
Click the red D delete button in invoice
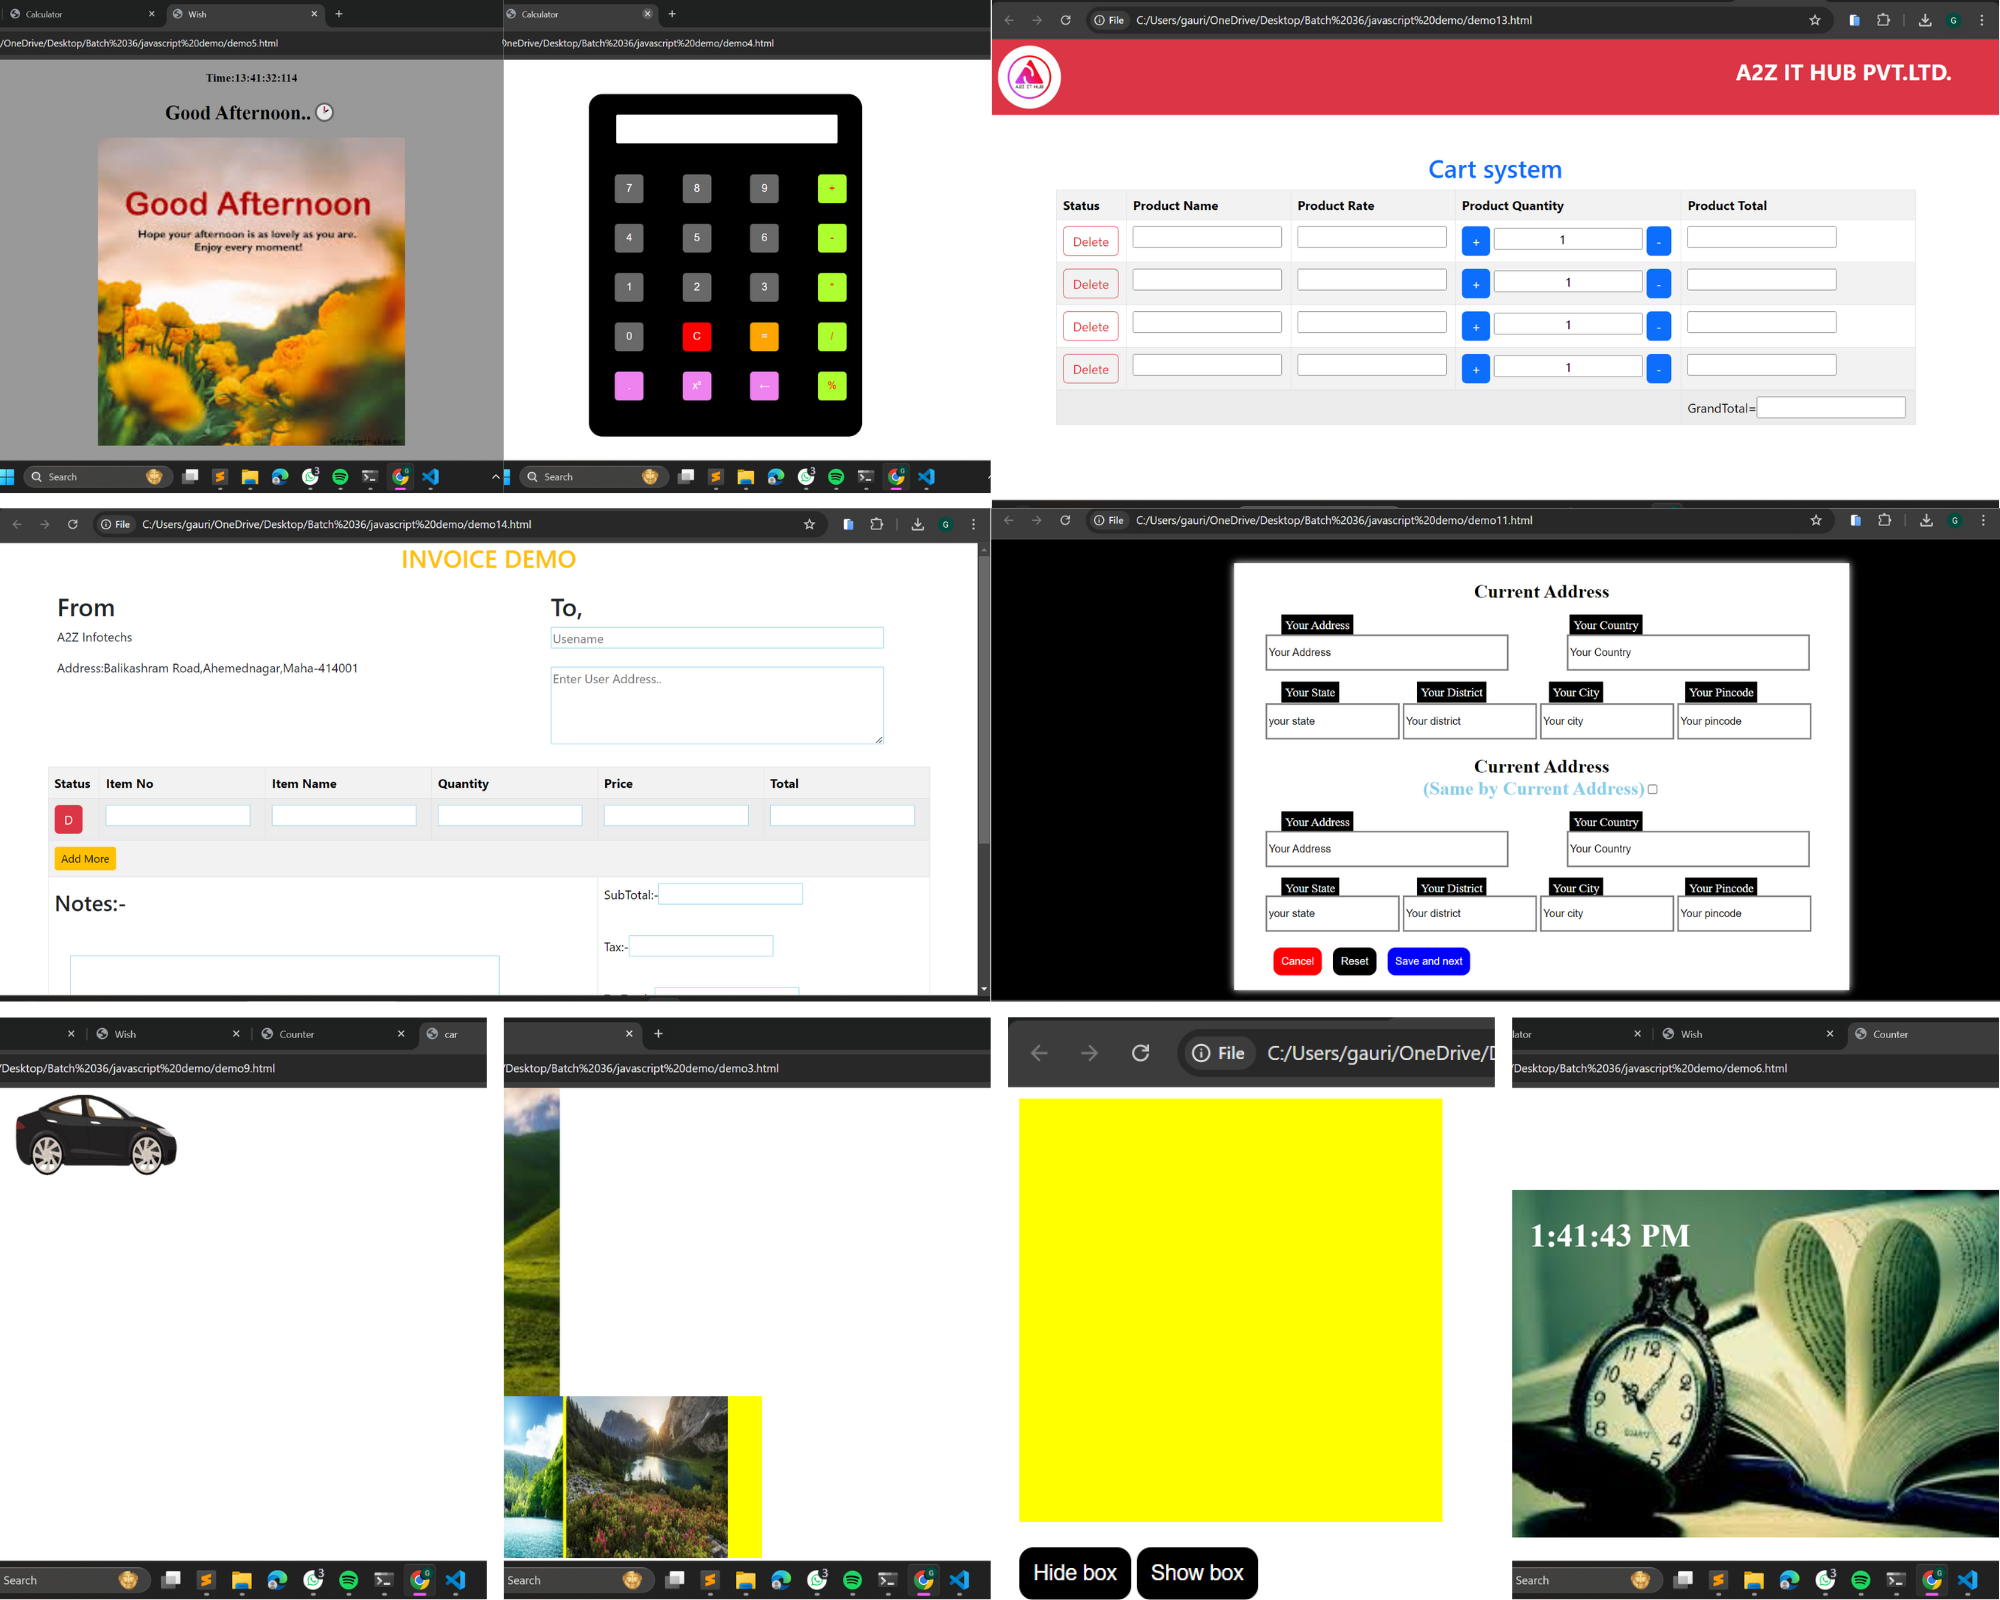[x=68, y=820]
